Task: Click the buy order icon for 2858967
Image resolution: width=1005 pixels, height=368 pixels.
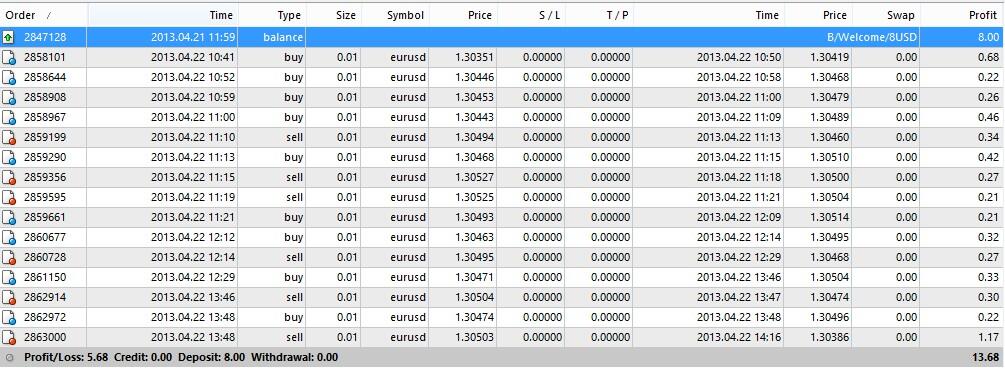Action: (x=8, y=117)
